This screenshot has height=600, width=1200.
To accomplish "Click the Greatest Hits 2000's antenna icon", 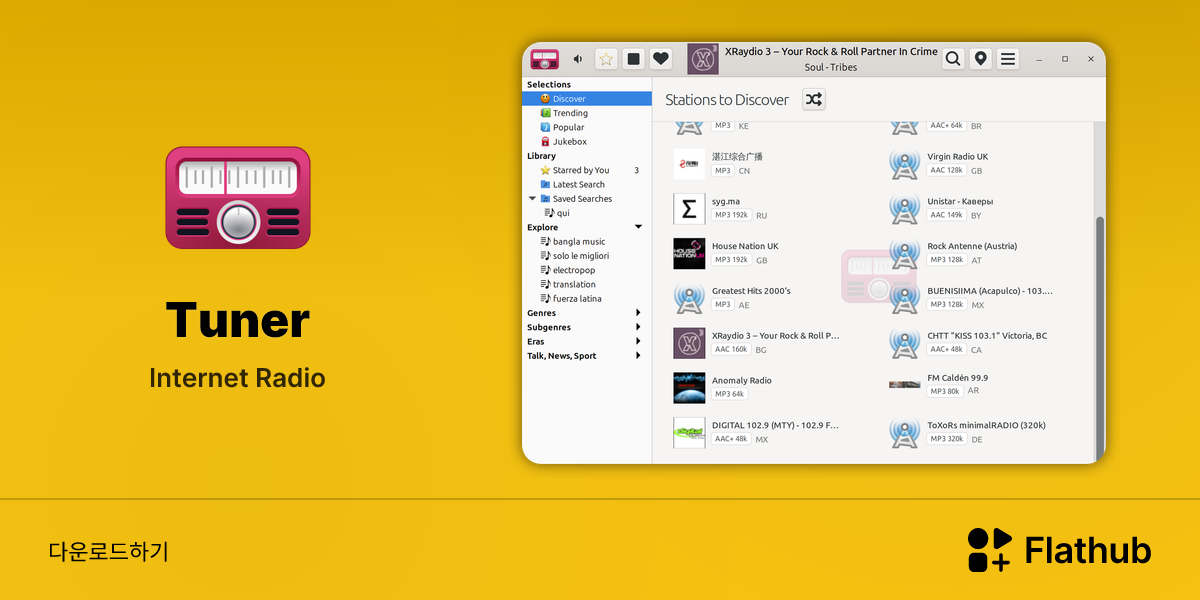I will (x=689, y=298).
